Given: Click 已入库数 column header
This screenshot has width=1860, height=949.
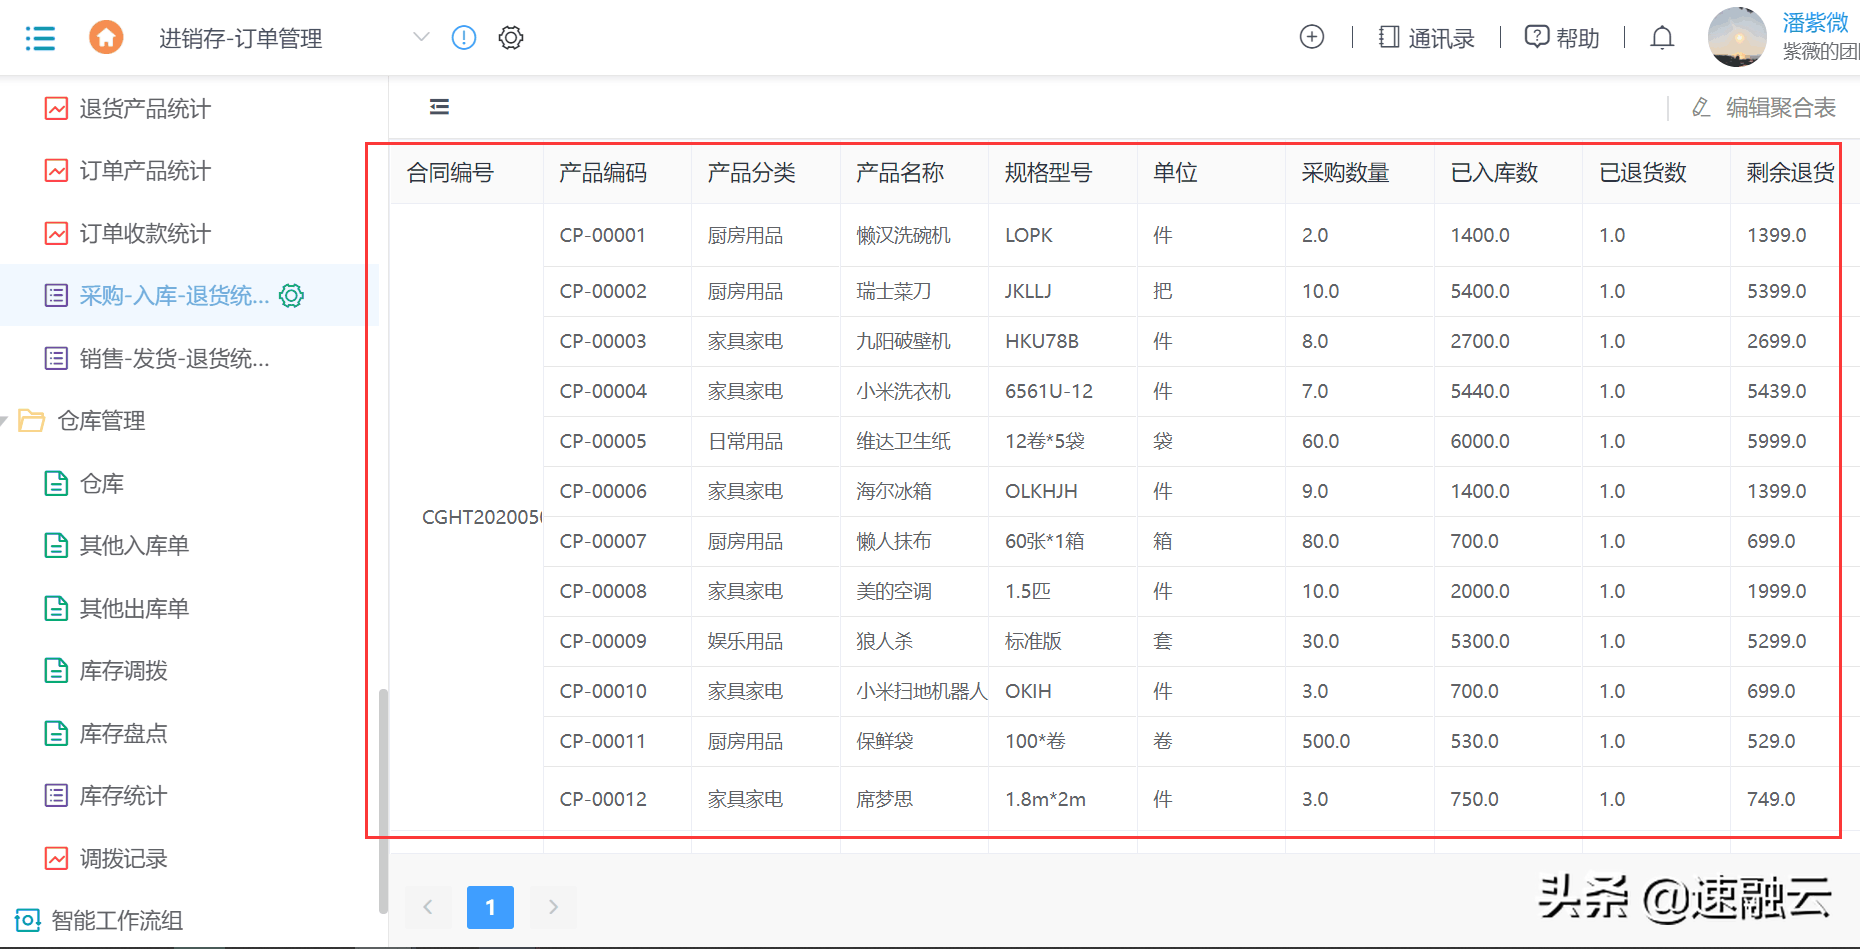Looking at the screenshot, I should (1494, 173).
